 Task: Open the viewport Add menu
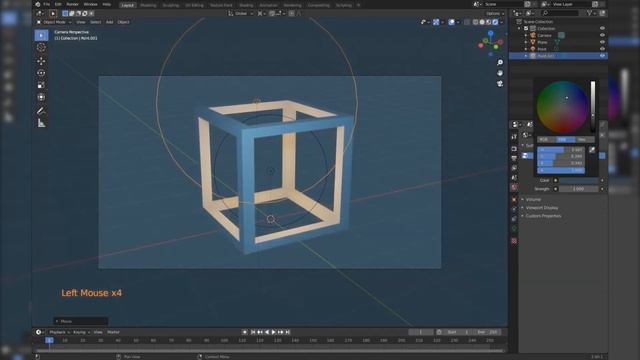(x=109, y=22)
